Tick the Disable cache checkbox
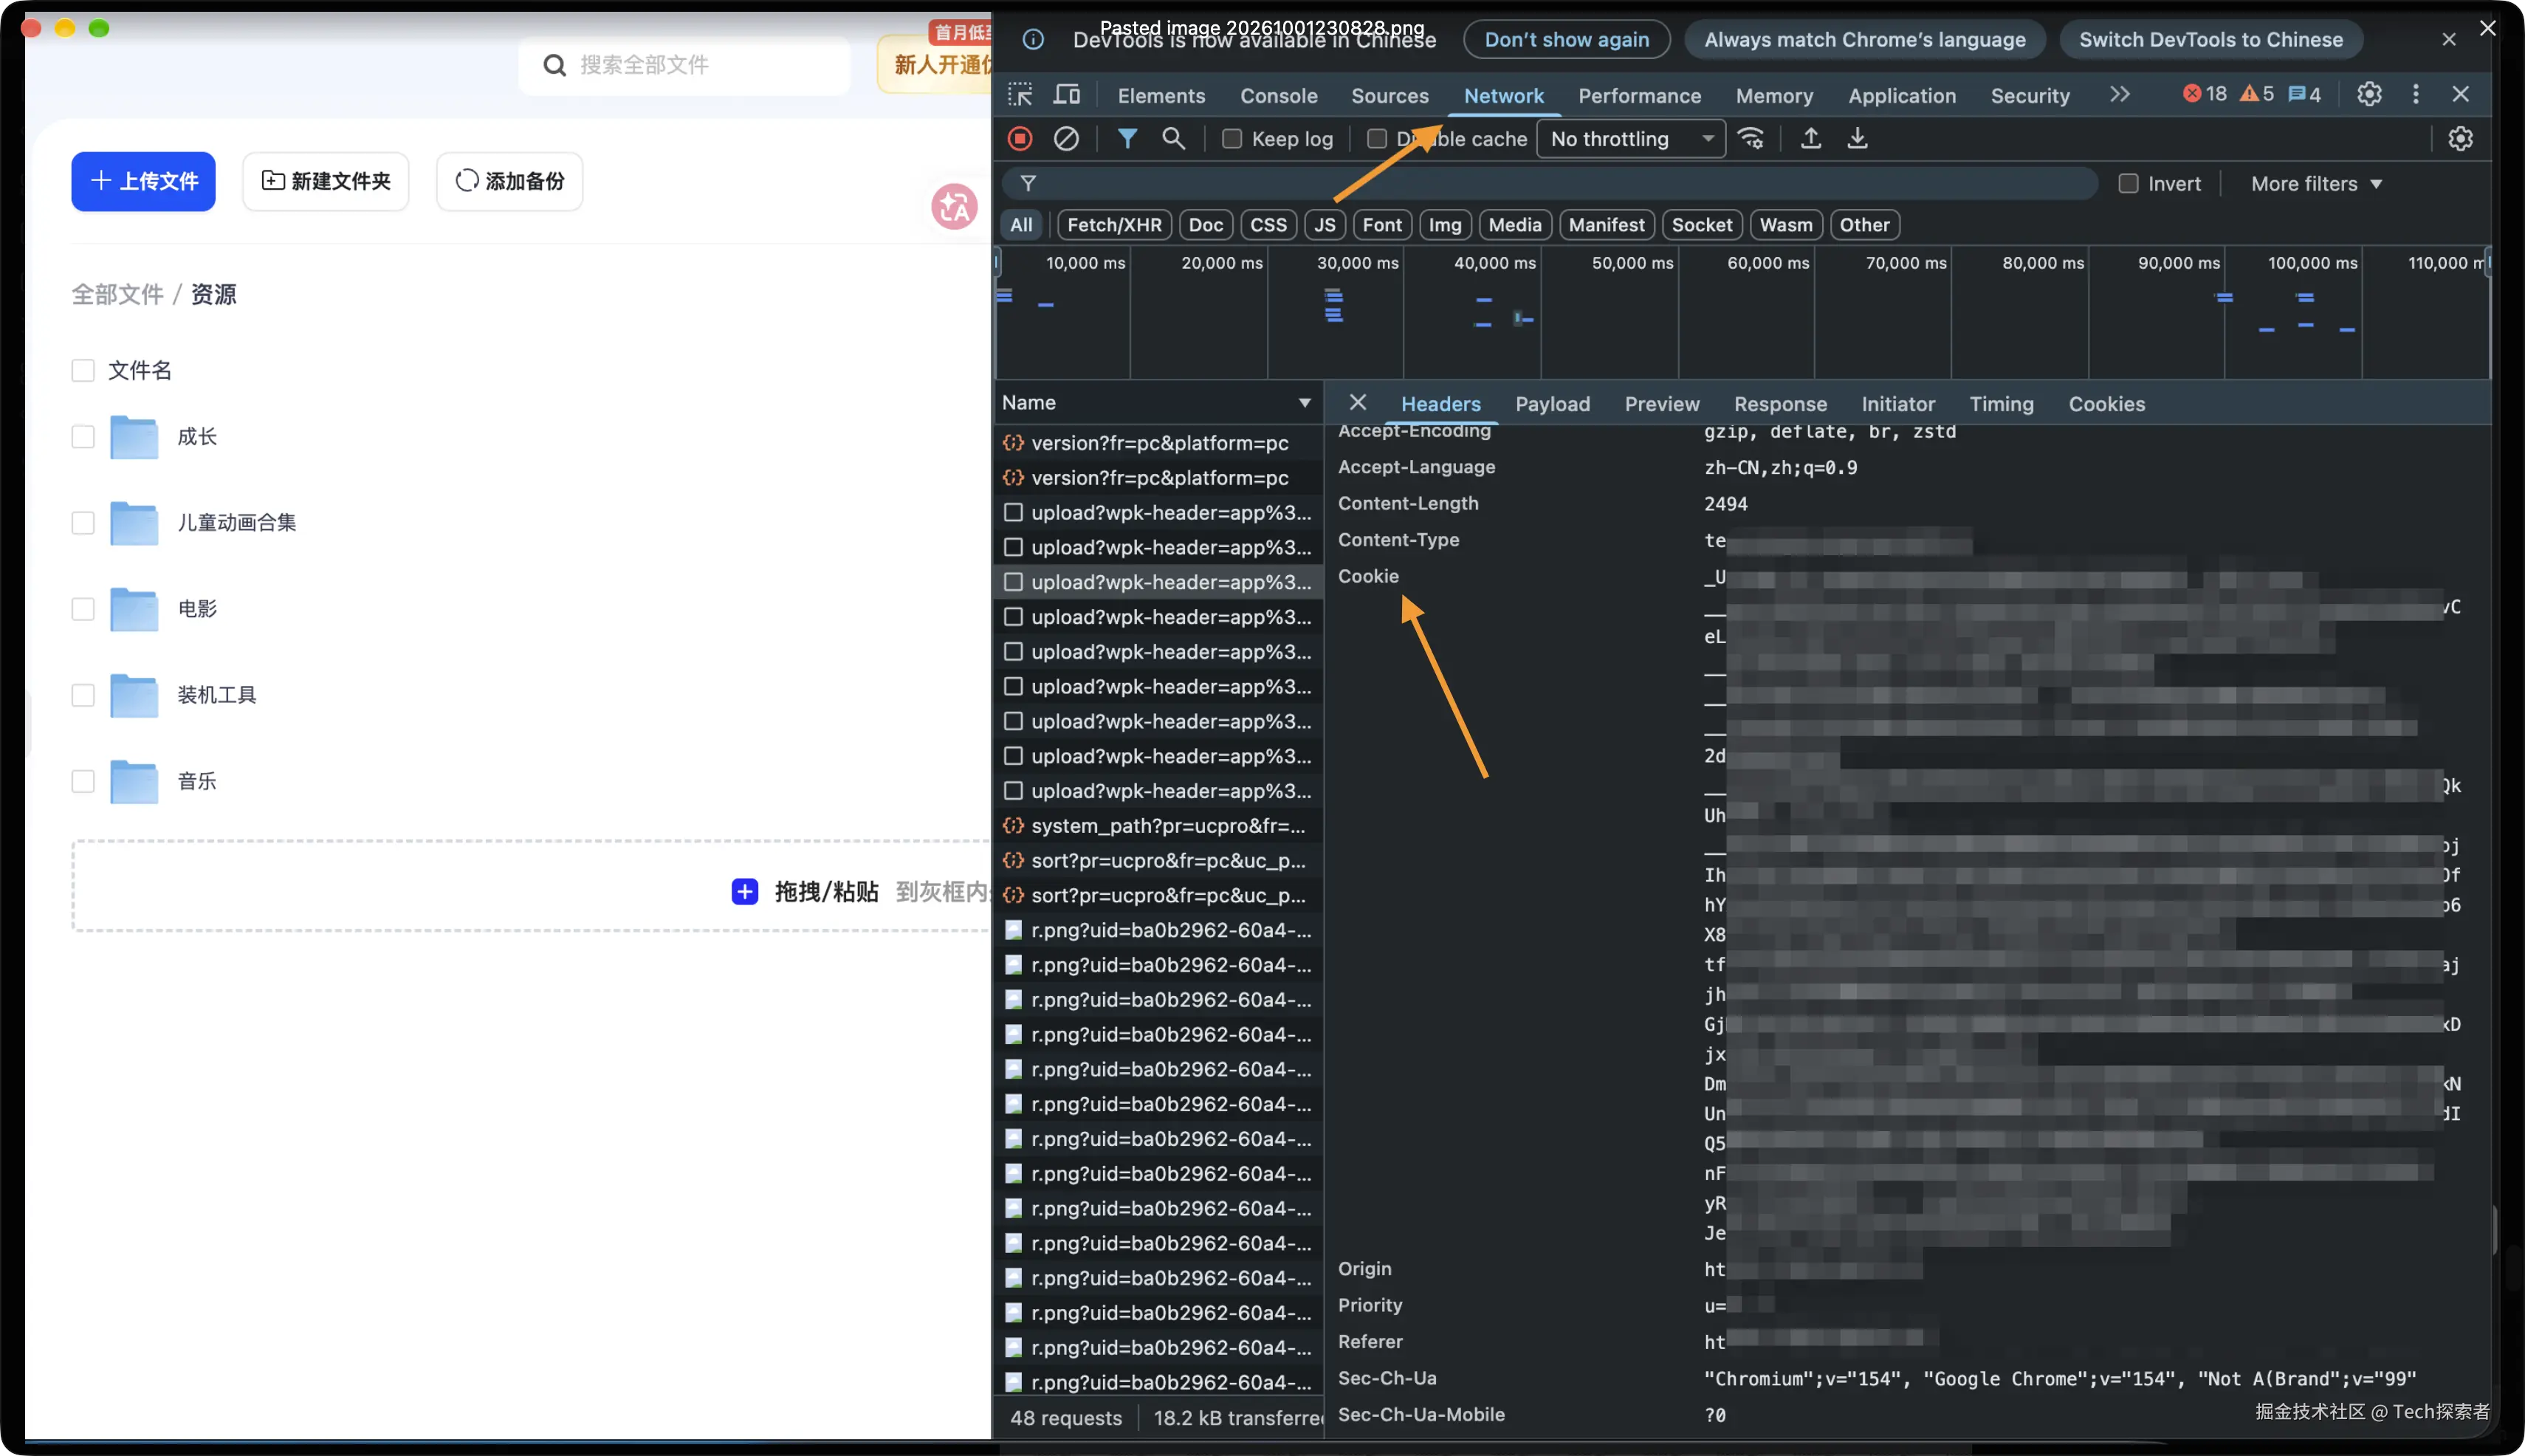 coord(1377,139)
